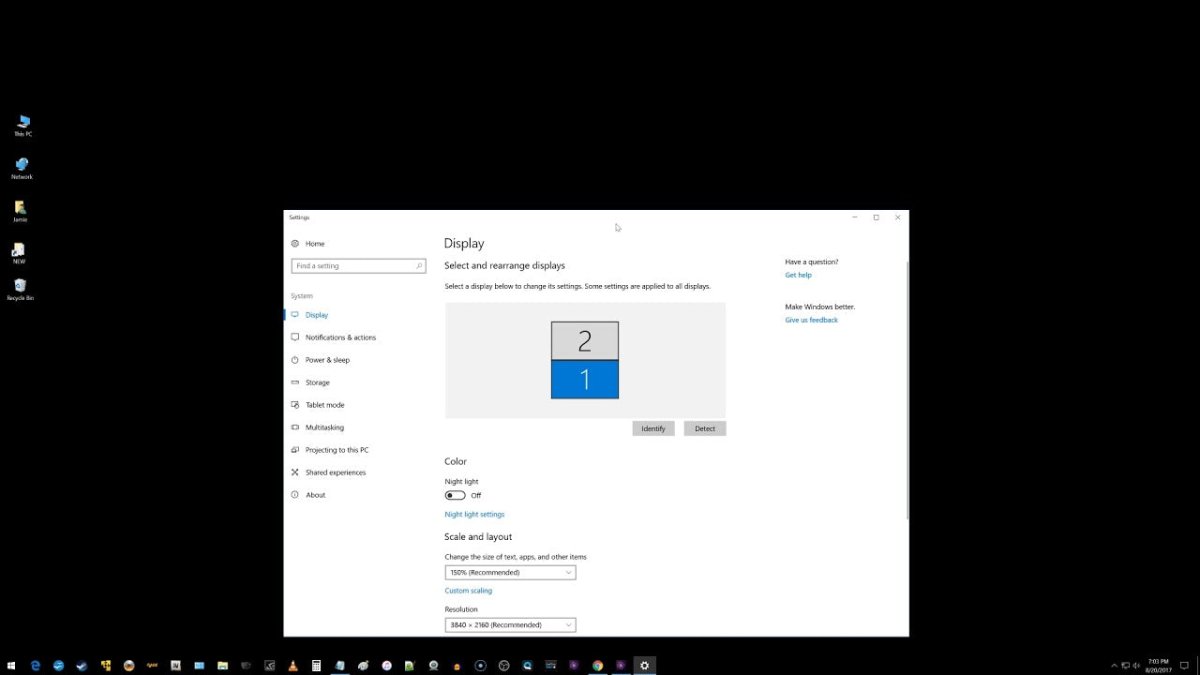Open the Resolution dropdown
Viewport: 1200px width, 675px height.
click(510, 624)
